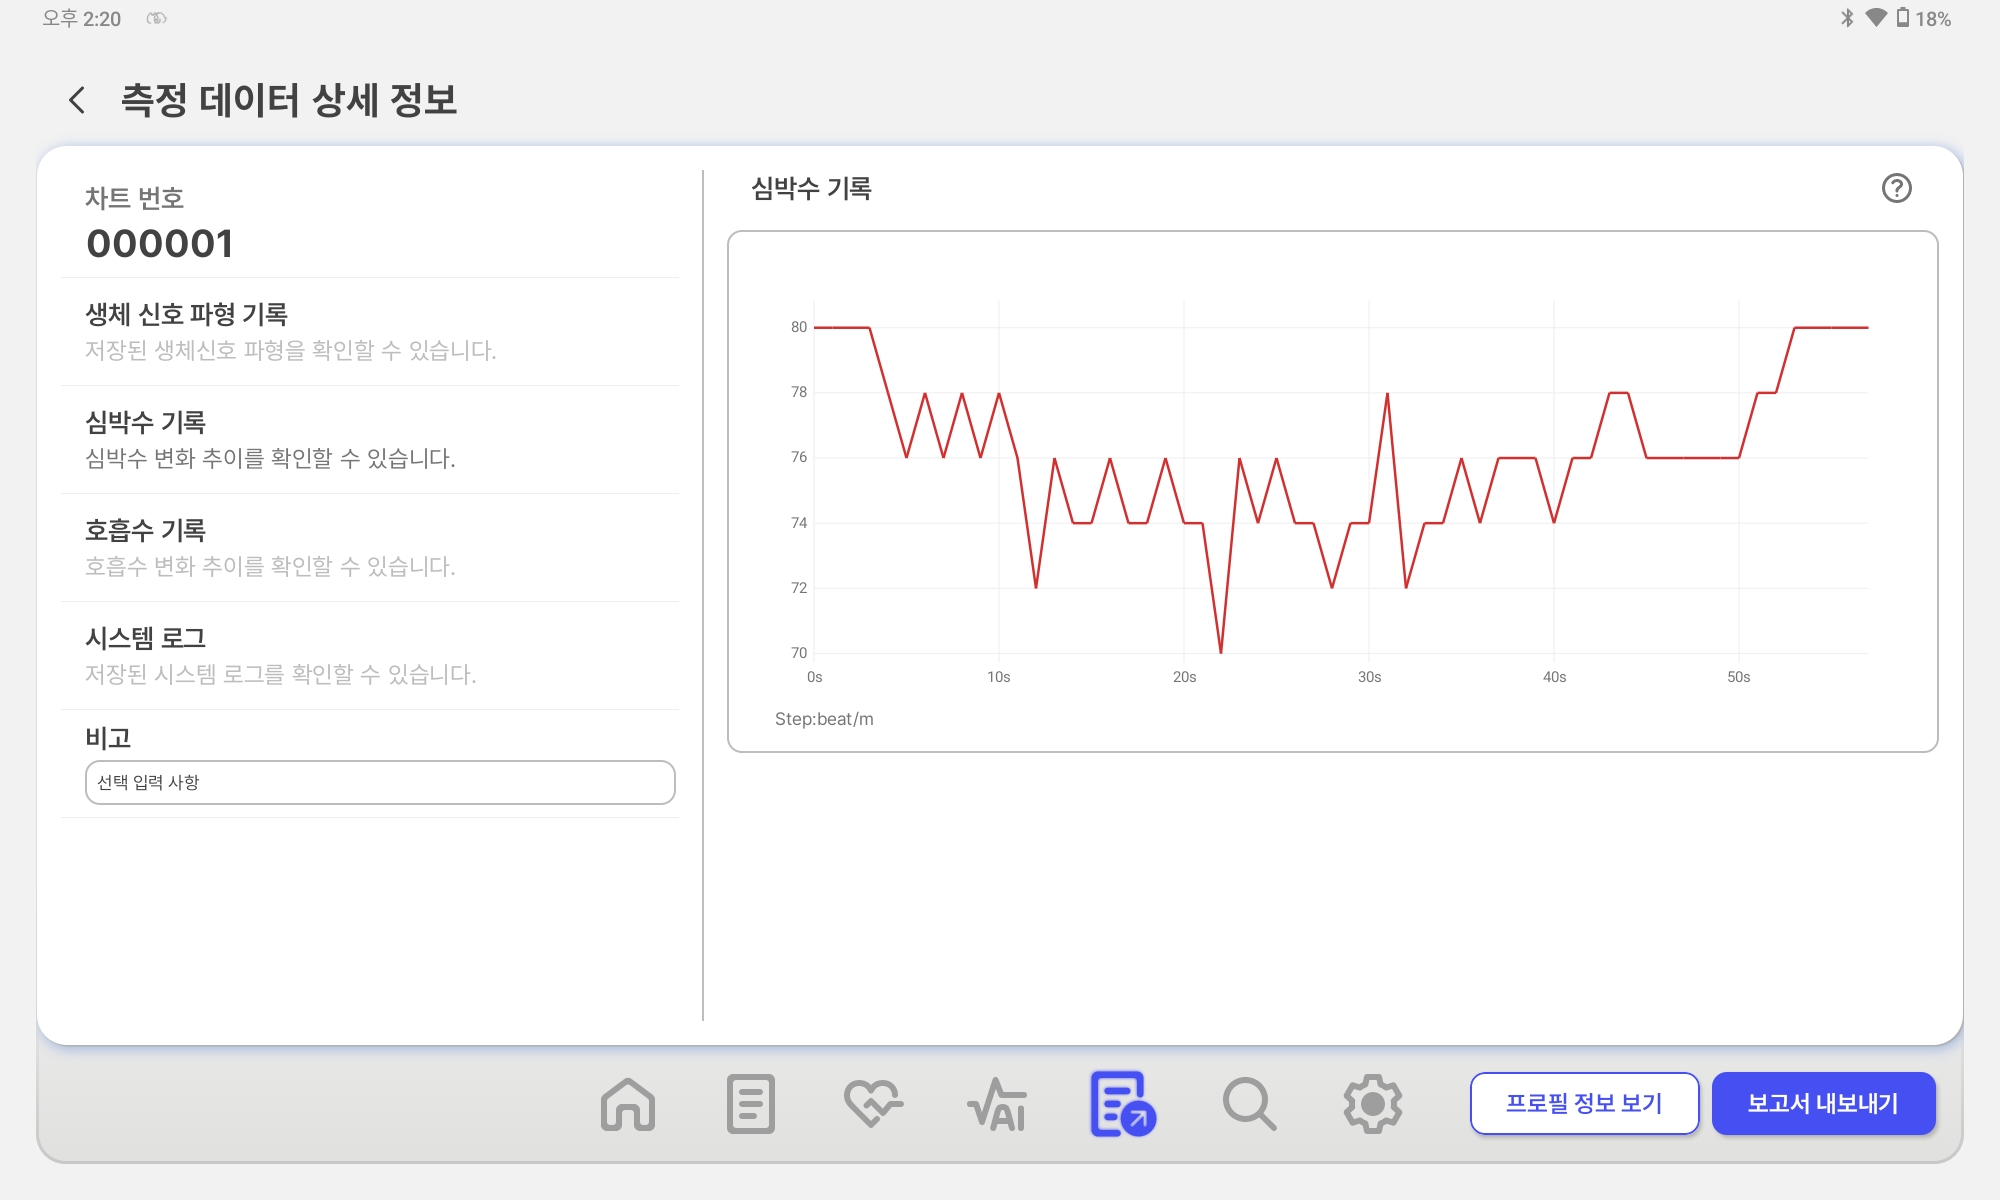Open the AI analysis icon
Image resolution: width=2000 pixels, height=1200 pixels.
[997, 1104]
